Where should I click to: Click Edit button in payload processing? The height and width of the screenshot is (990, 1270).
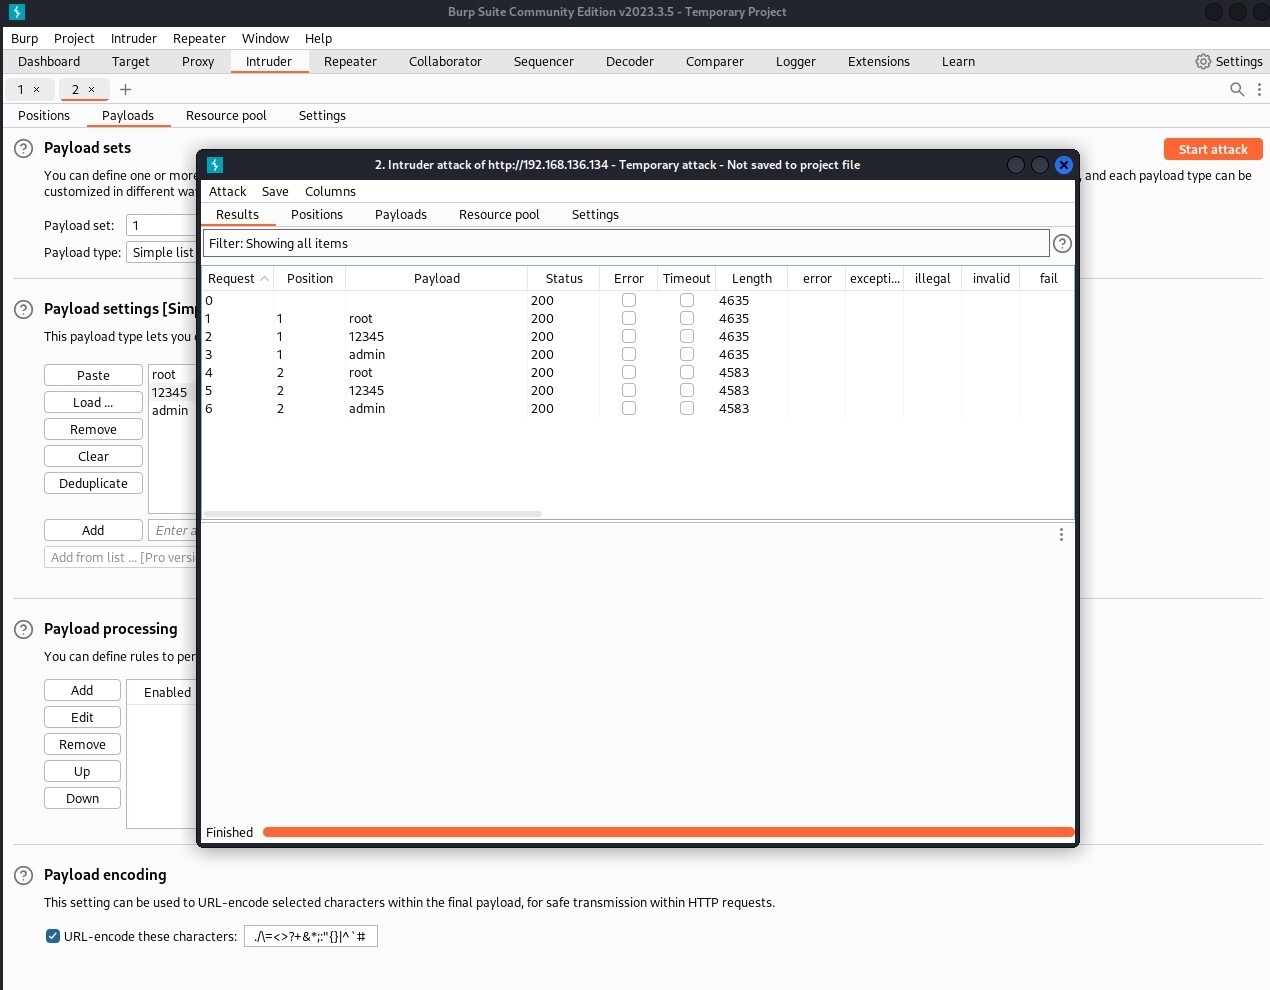coord(82,718)
